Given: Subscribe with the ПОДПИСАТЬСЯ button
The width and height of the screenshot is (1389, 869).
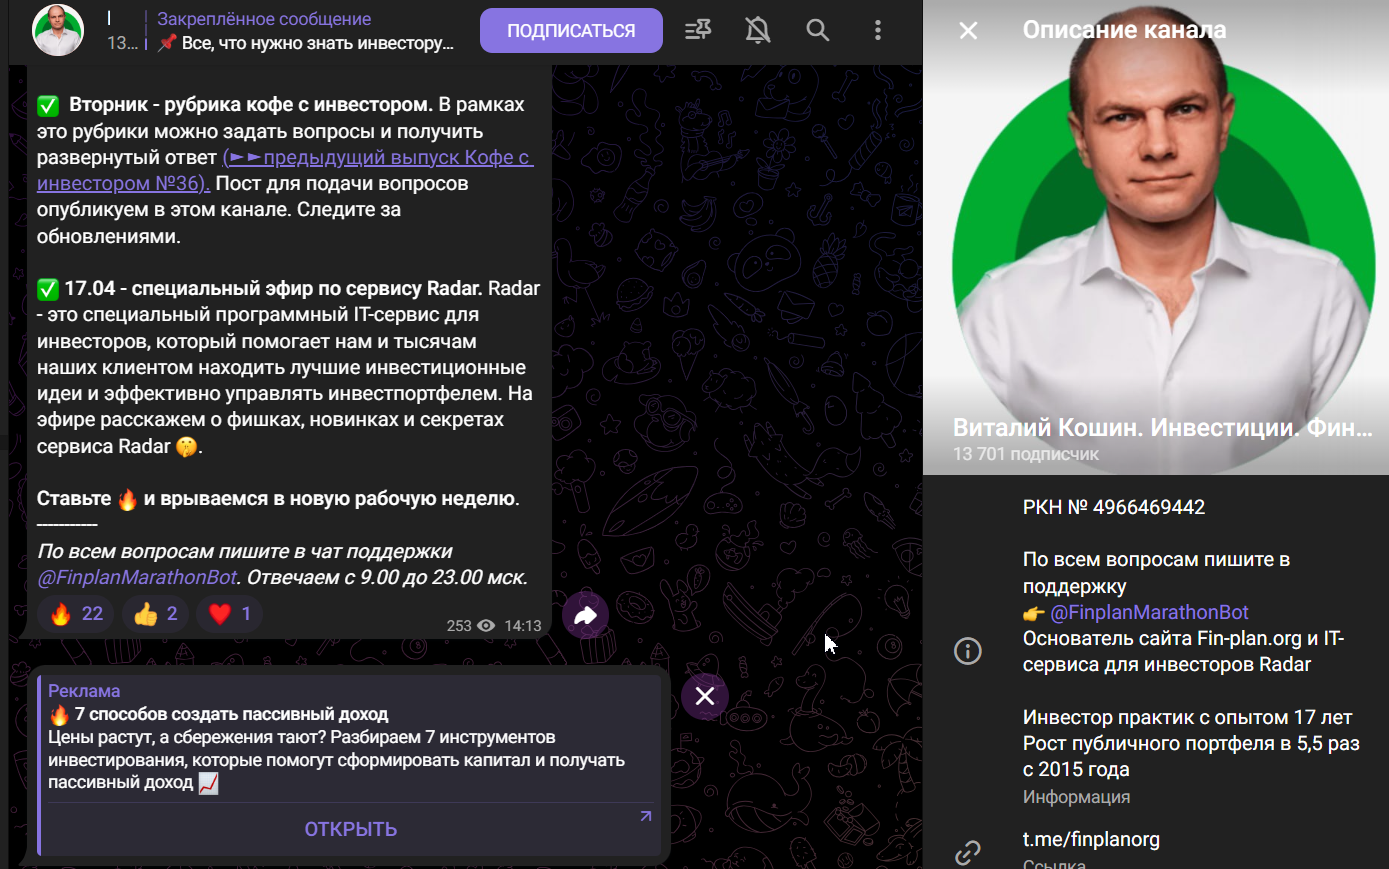Looking at the screenshot, I should (x=571, y=31).
